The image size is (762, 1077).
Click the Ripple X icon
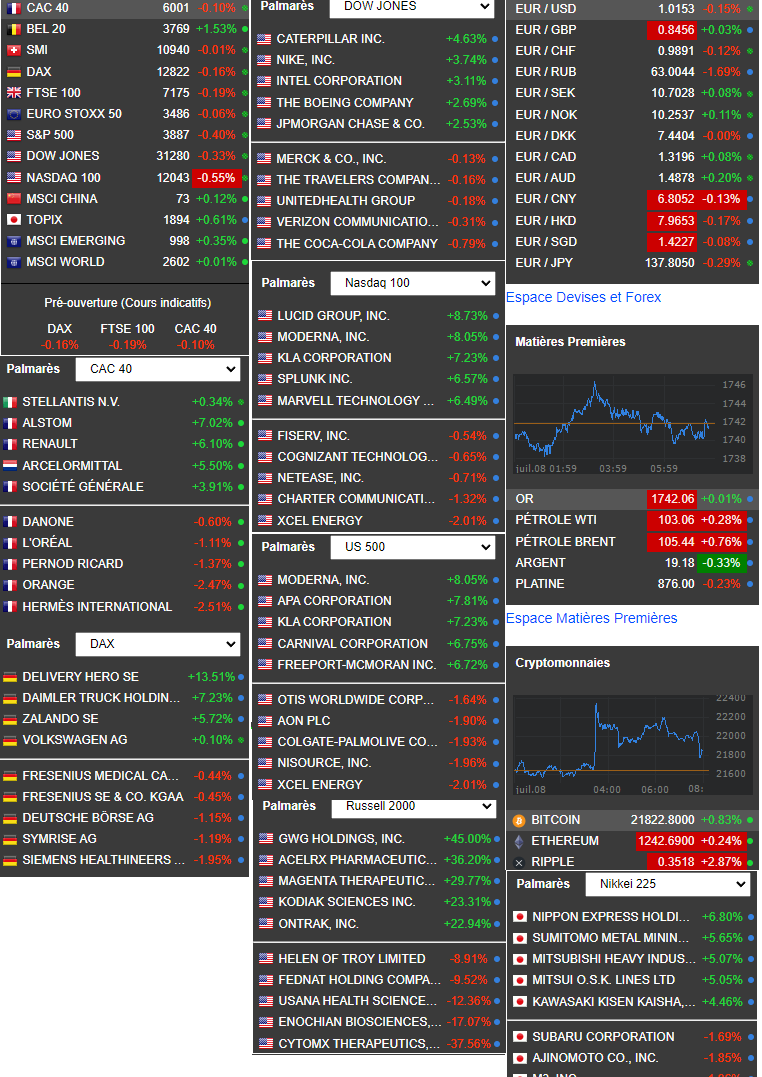(x=519, y=863)
